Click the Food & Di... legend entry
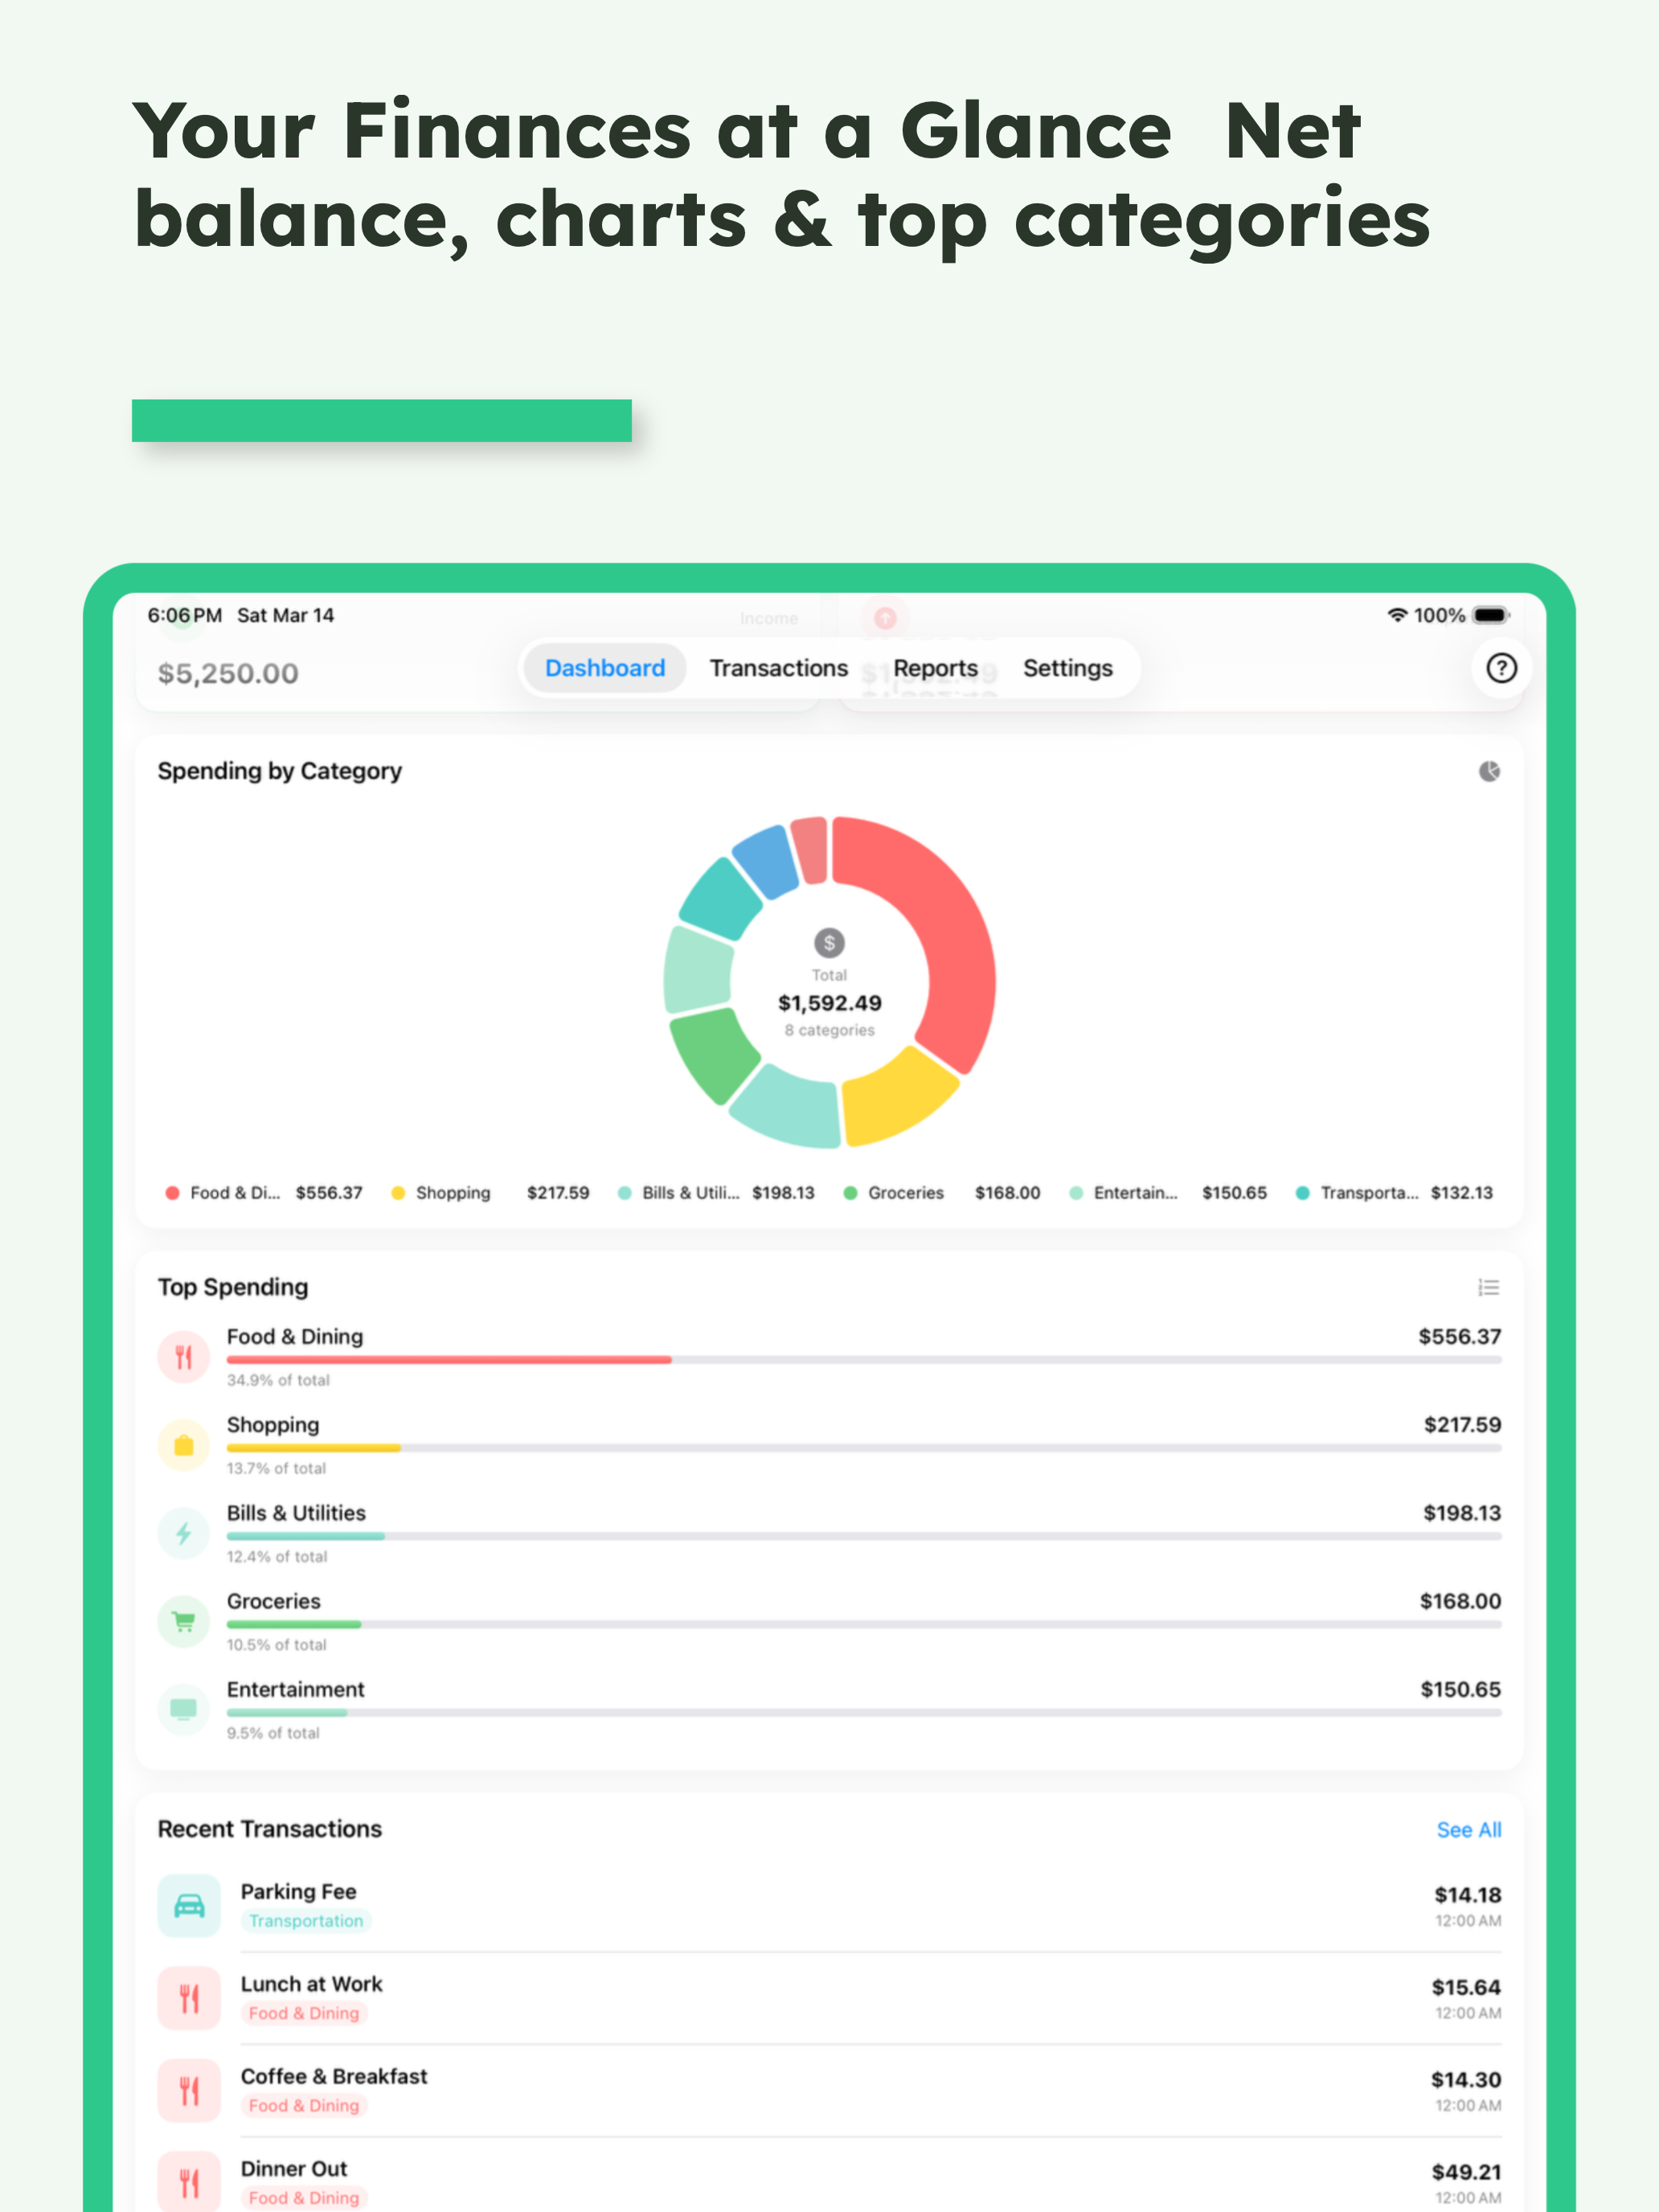 (264, 1193)
